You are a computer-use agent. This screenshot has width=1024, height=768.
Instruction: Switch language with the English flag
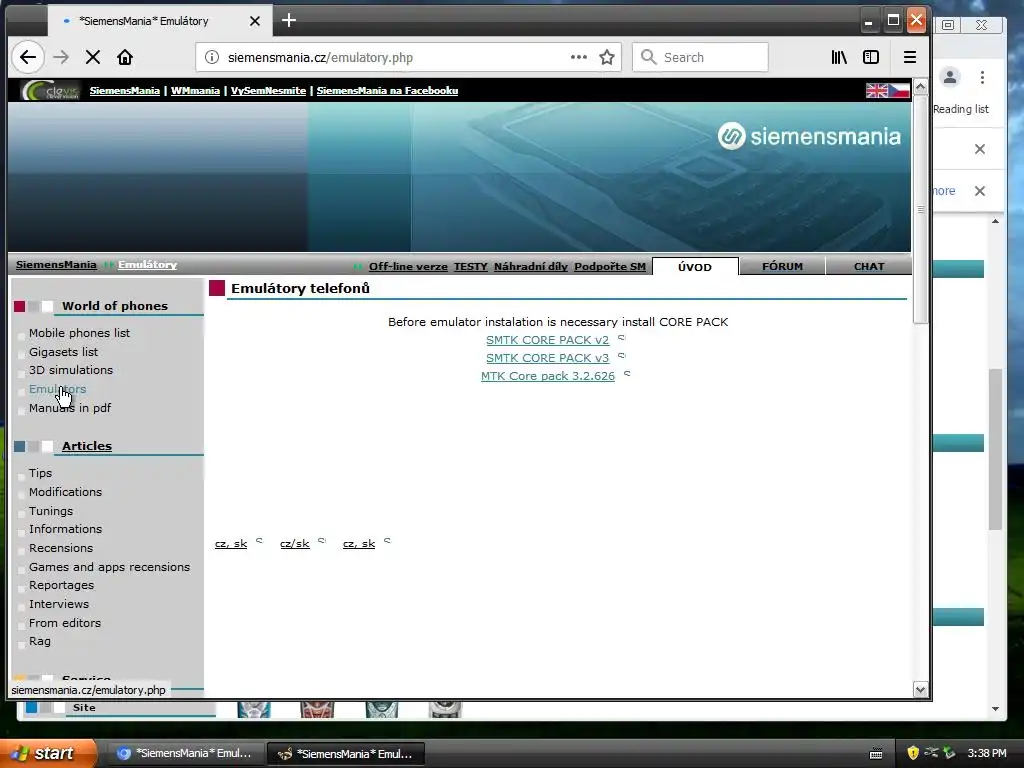876,91
